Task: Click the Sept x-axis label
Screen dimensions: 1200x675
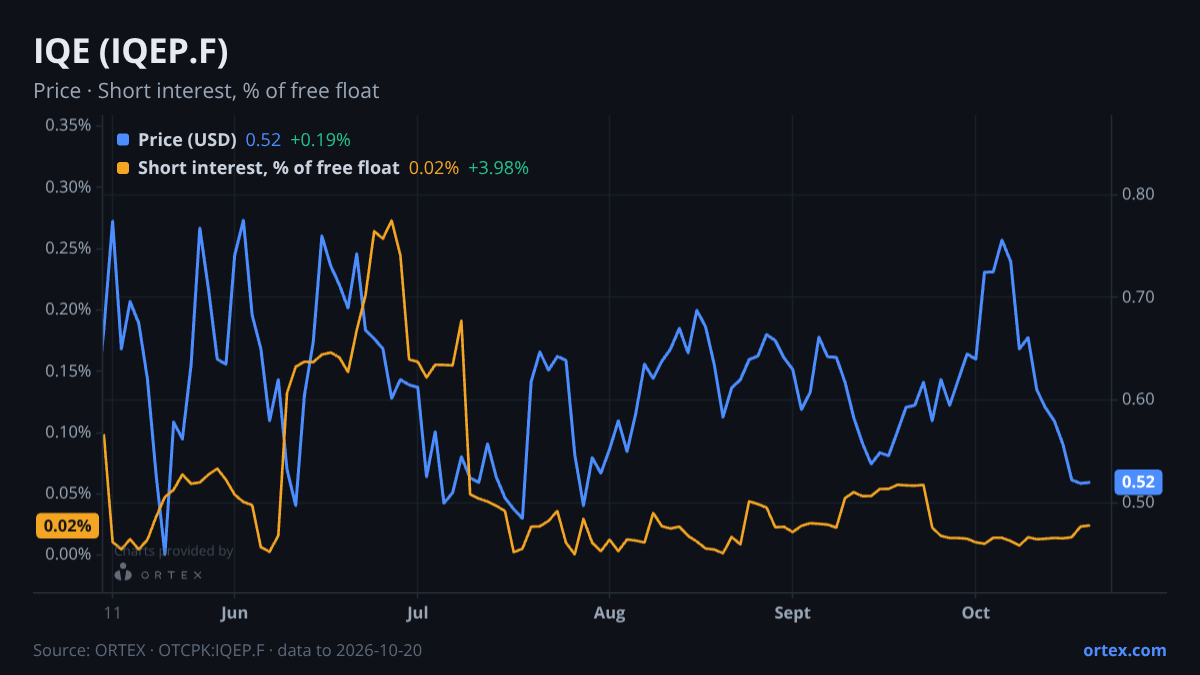Action: click(x=793, y=613)
